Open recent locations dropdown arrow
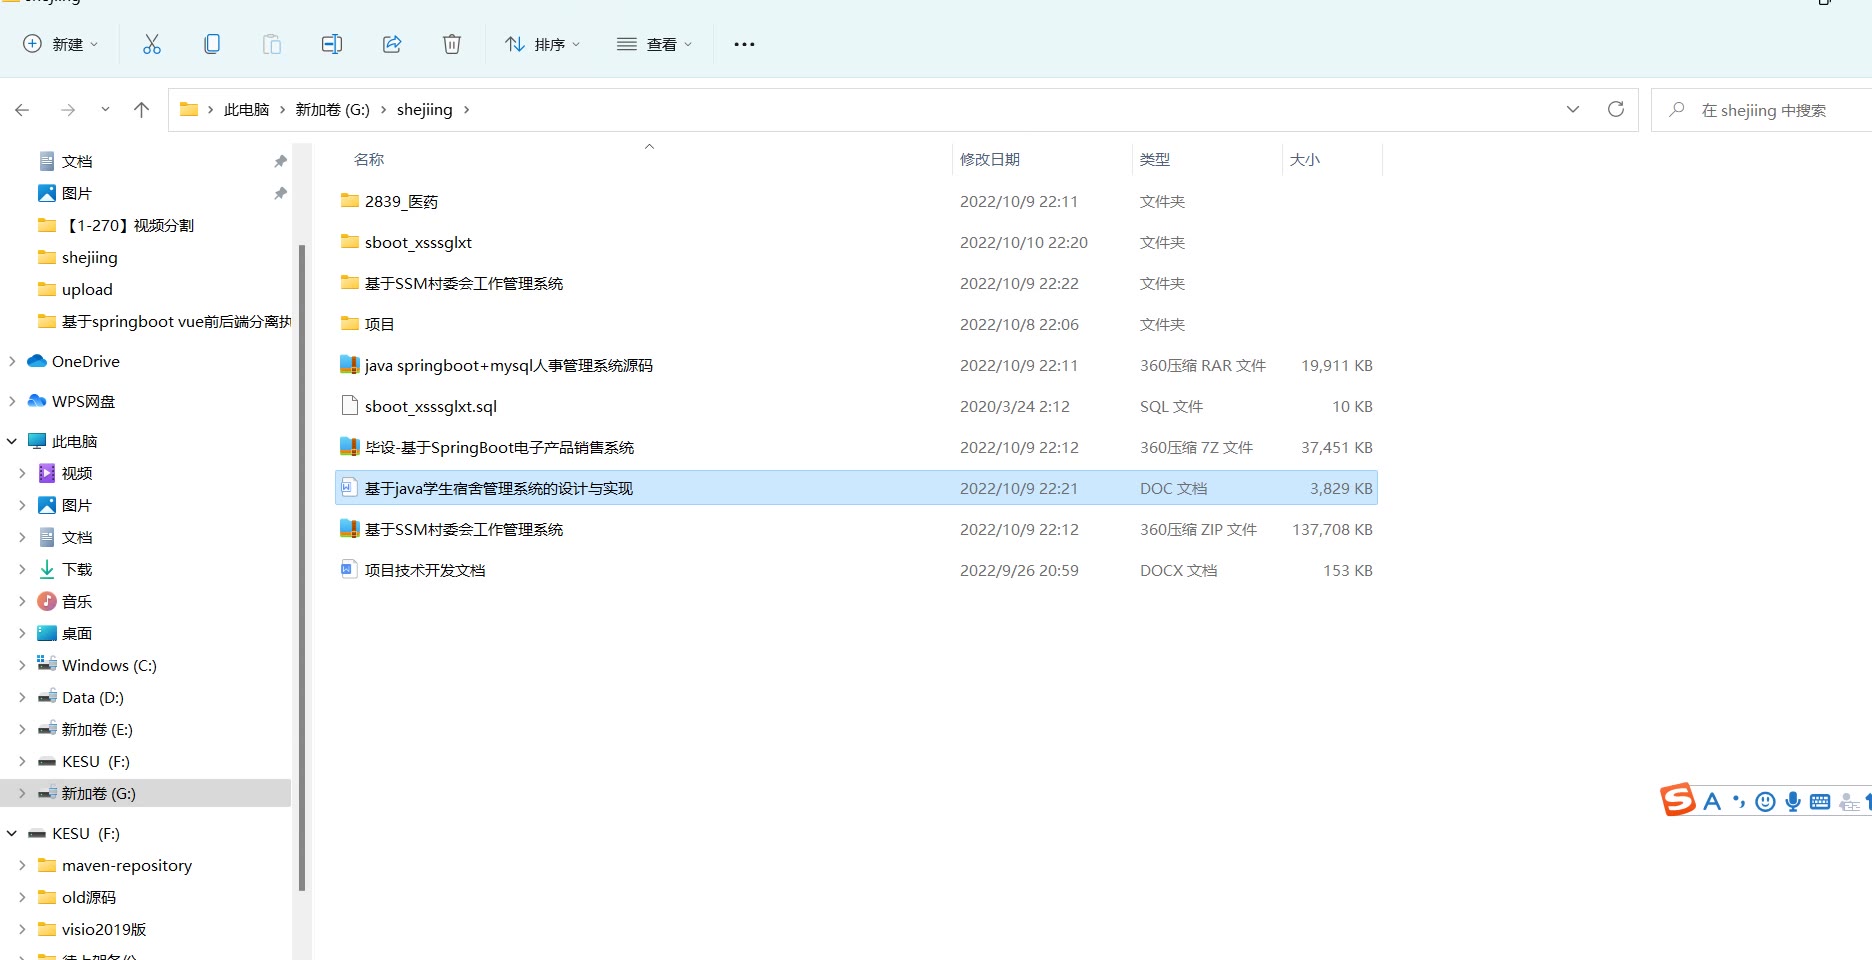The height and width of the screenshot is (960, 1872). pos(105,110)
